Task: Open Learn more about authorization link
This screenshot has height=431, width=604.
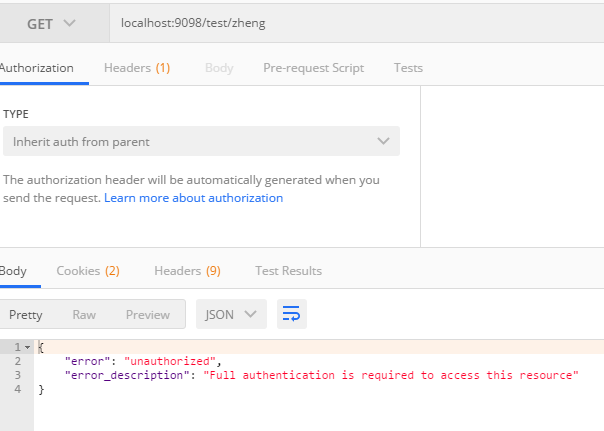Action: (193, 198)
